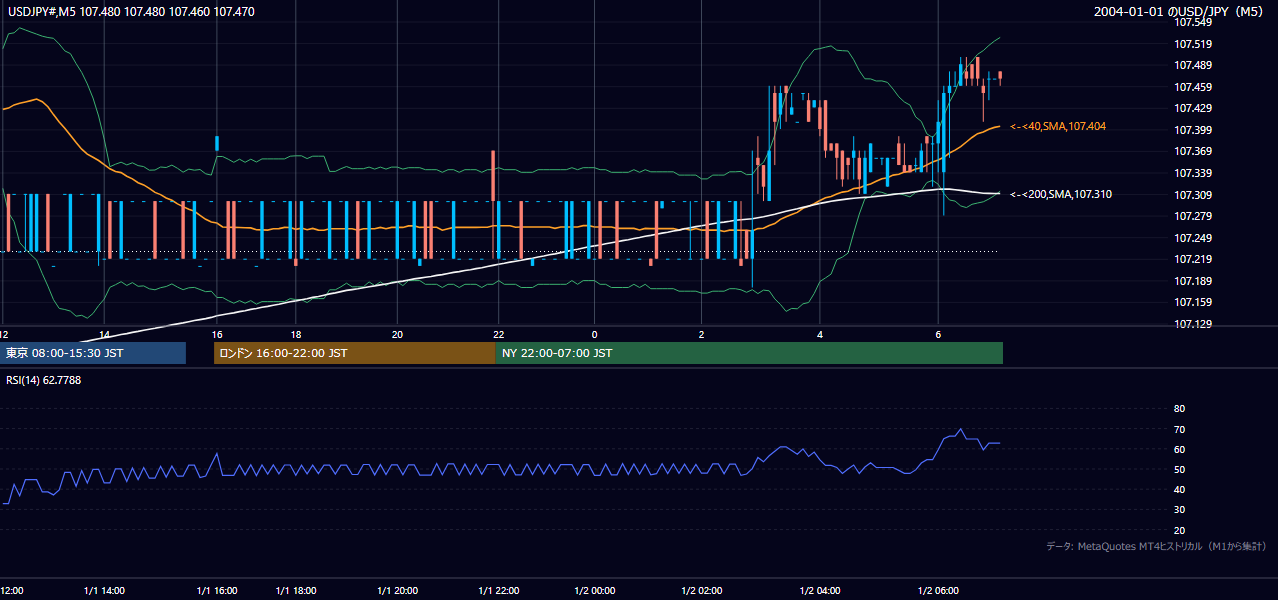Image resolution: width=1278 pixels, height=600 pixels.
Task: Click the '1/2 00:00' bottom time label
Action: [595, 590]
